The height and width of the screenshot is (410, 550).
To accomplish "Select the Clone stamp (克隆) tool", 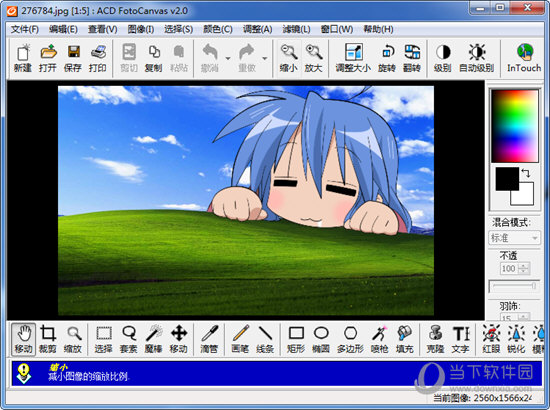I will tap(435, 339).
